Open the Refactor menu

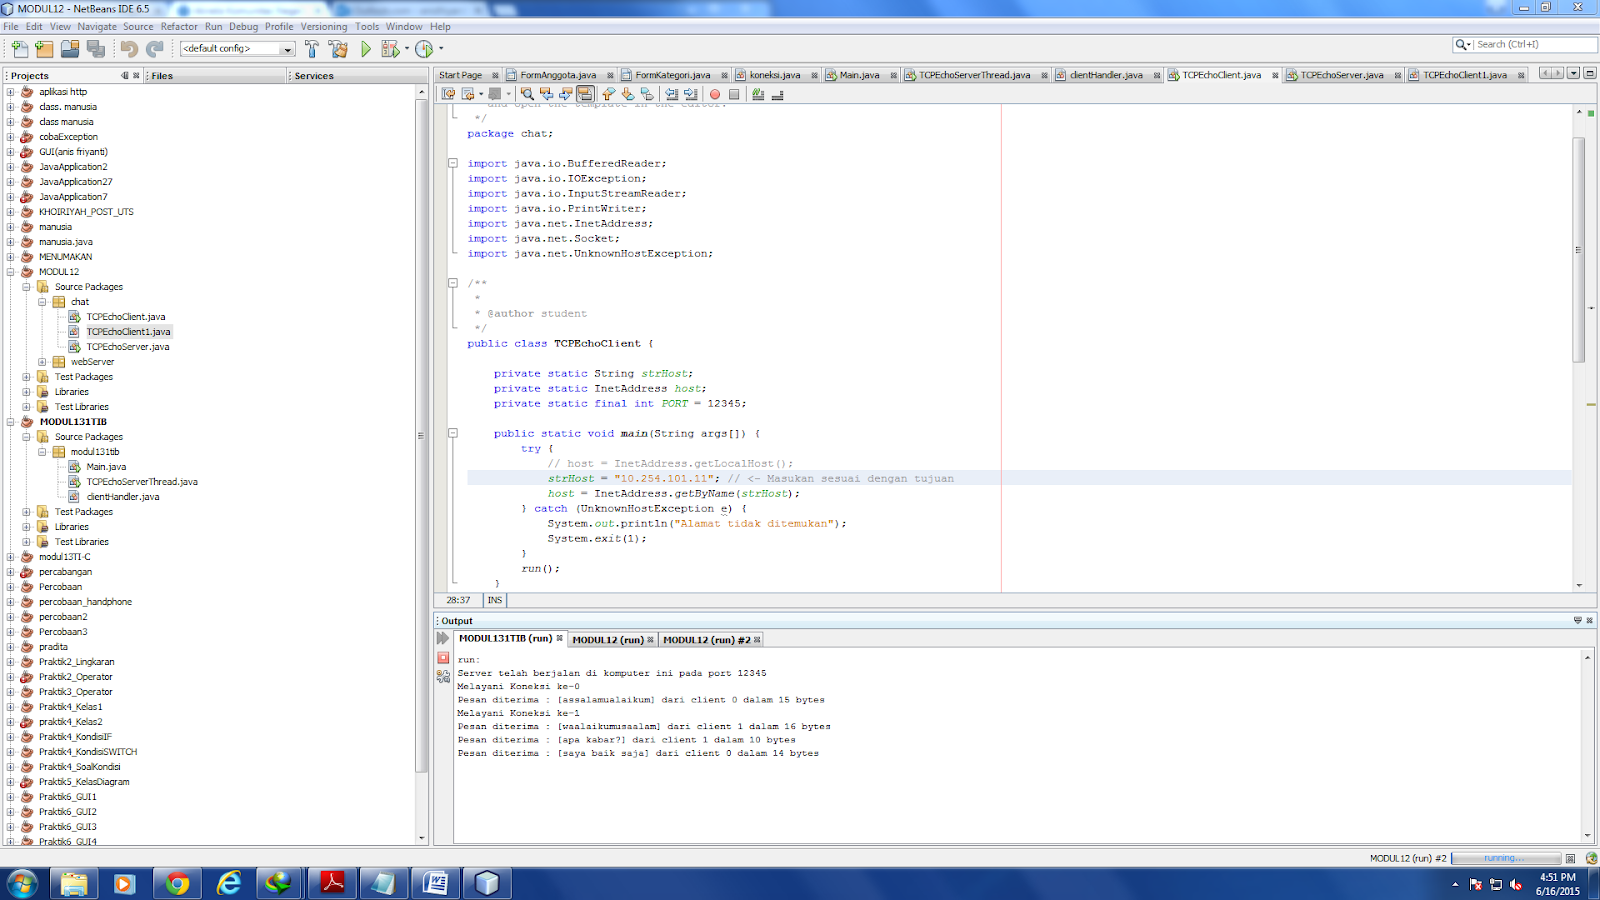coord(180,27)
